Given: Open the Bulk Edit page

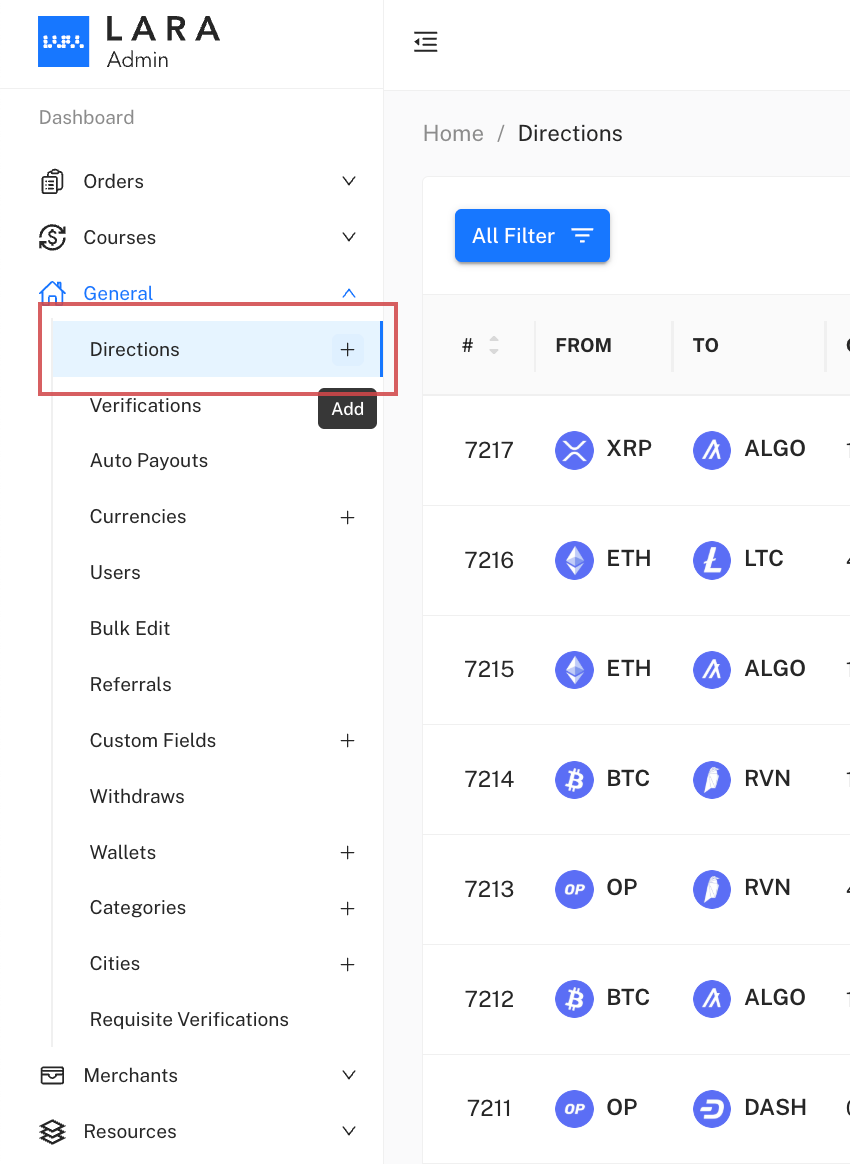Looking at the screenshot, I should point(130,629).
